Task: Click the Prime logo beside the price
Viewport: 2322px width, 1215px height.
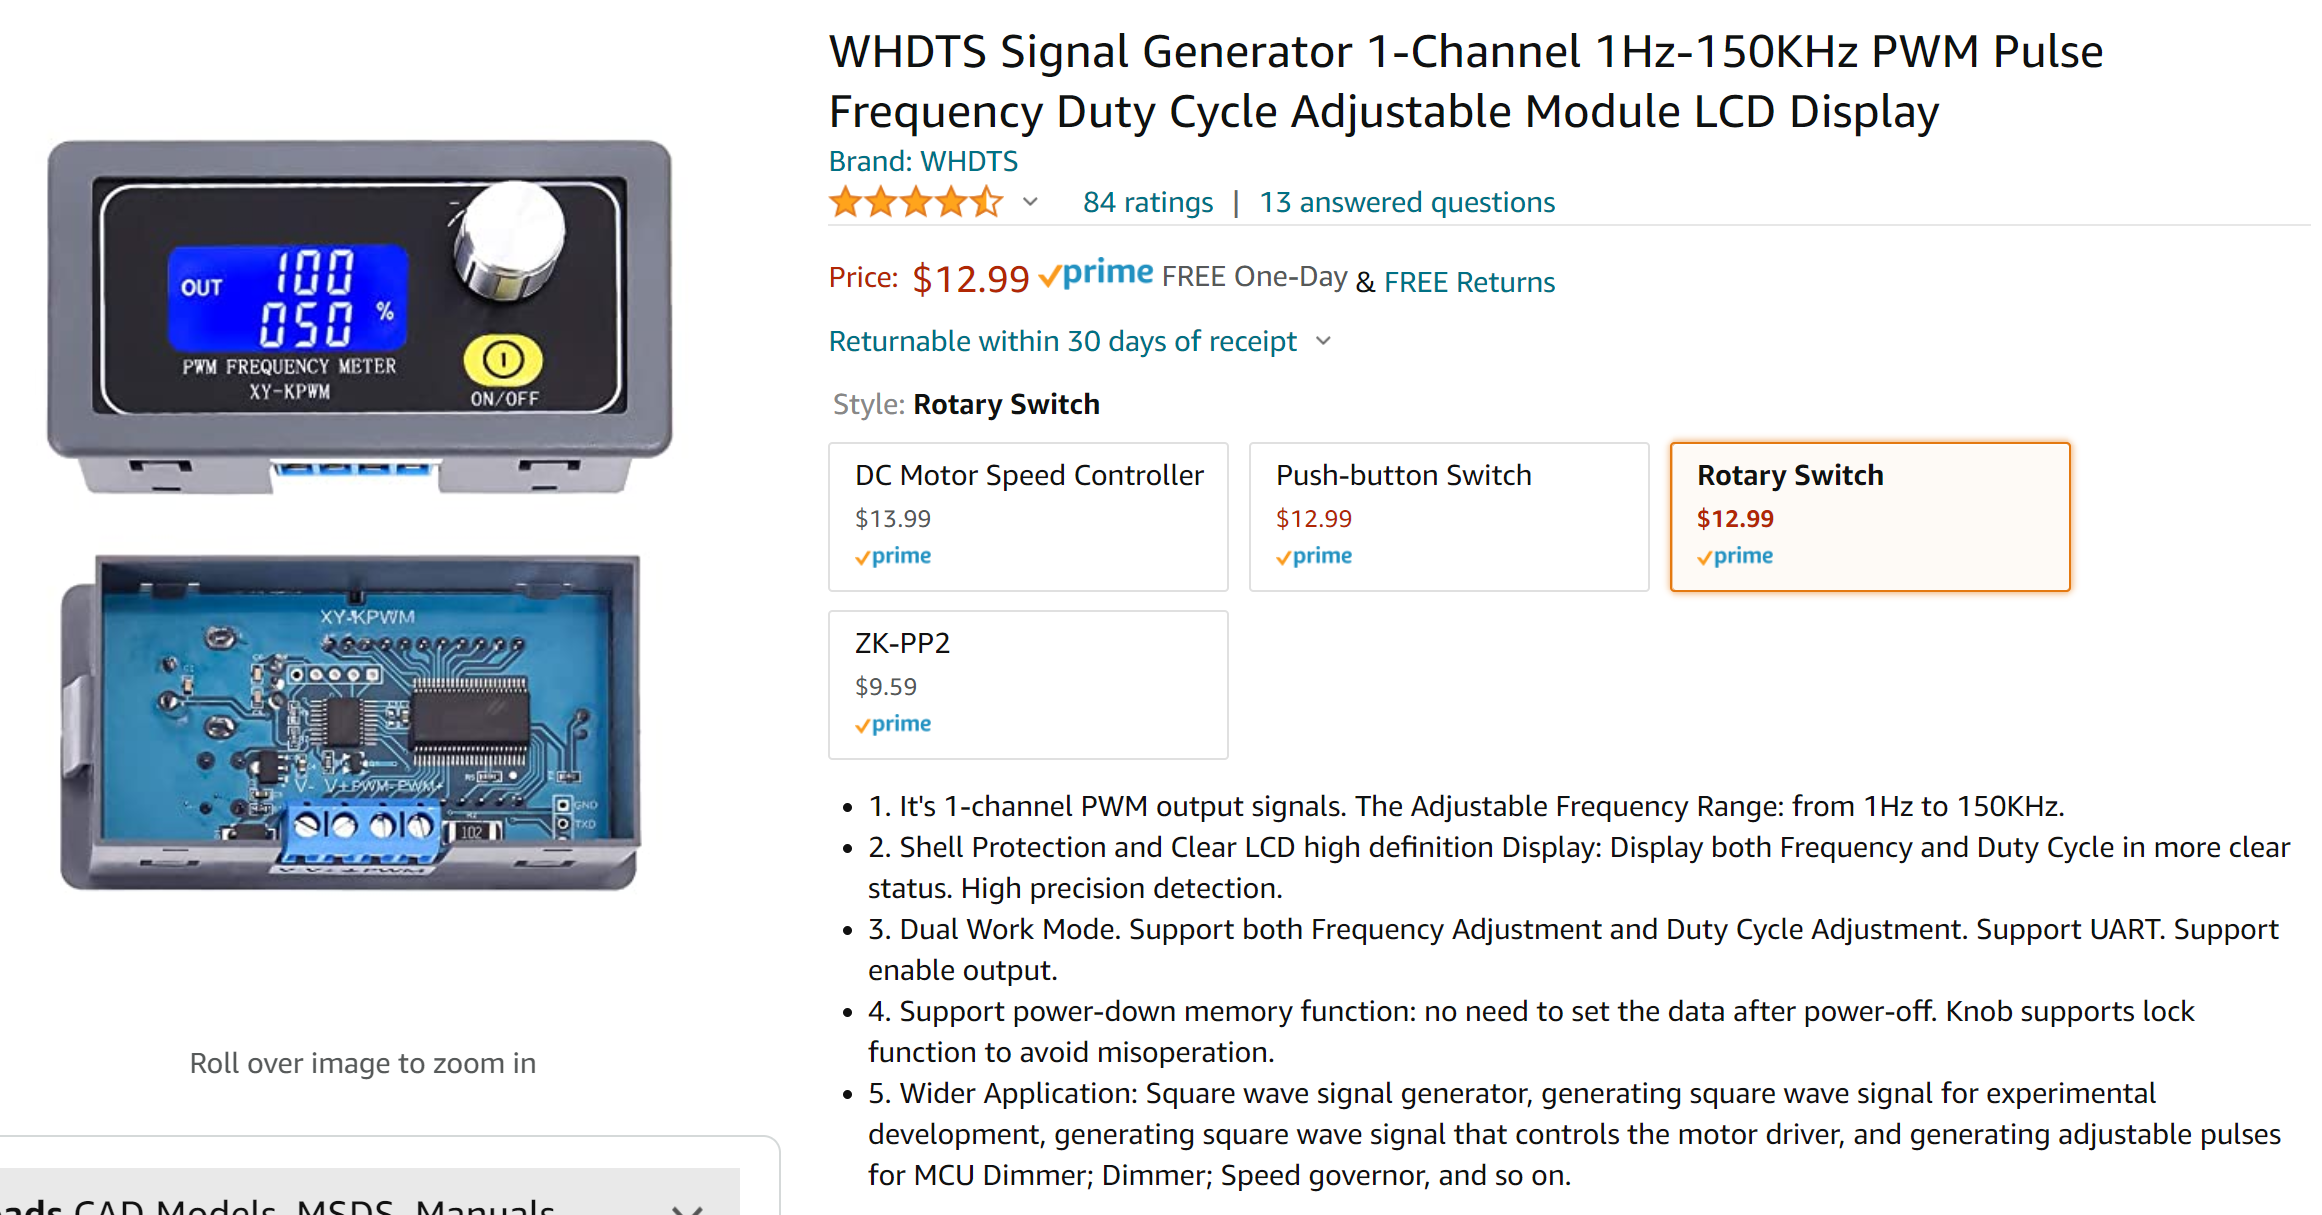Action: [1096, 274]
